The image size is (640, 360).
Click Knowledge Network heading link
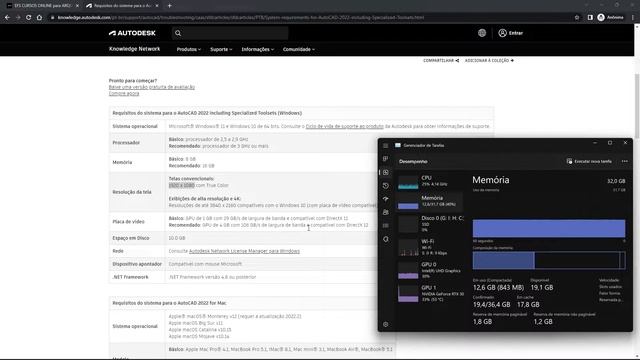pos(134,49)
